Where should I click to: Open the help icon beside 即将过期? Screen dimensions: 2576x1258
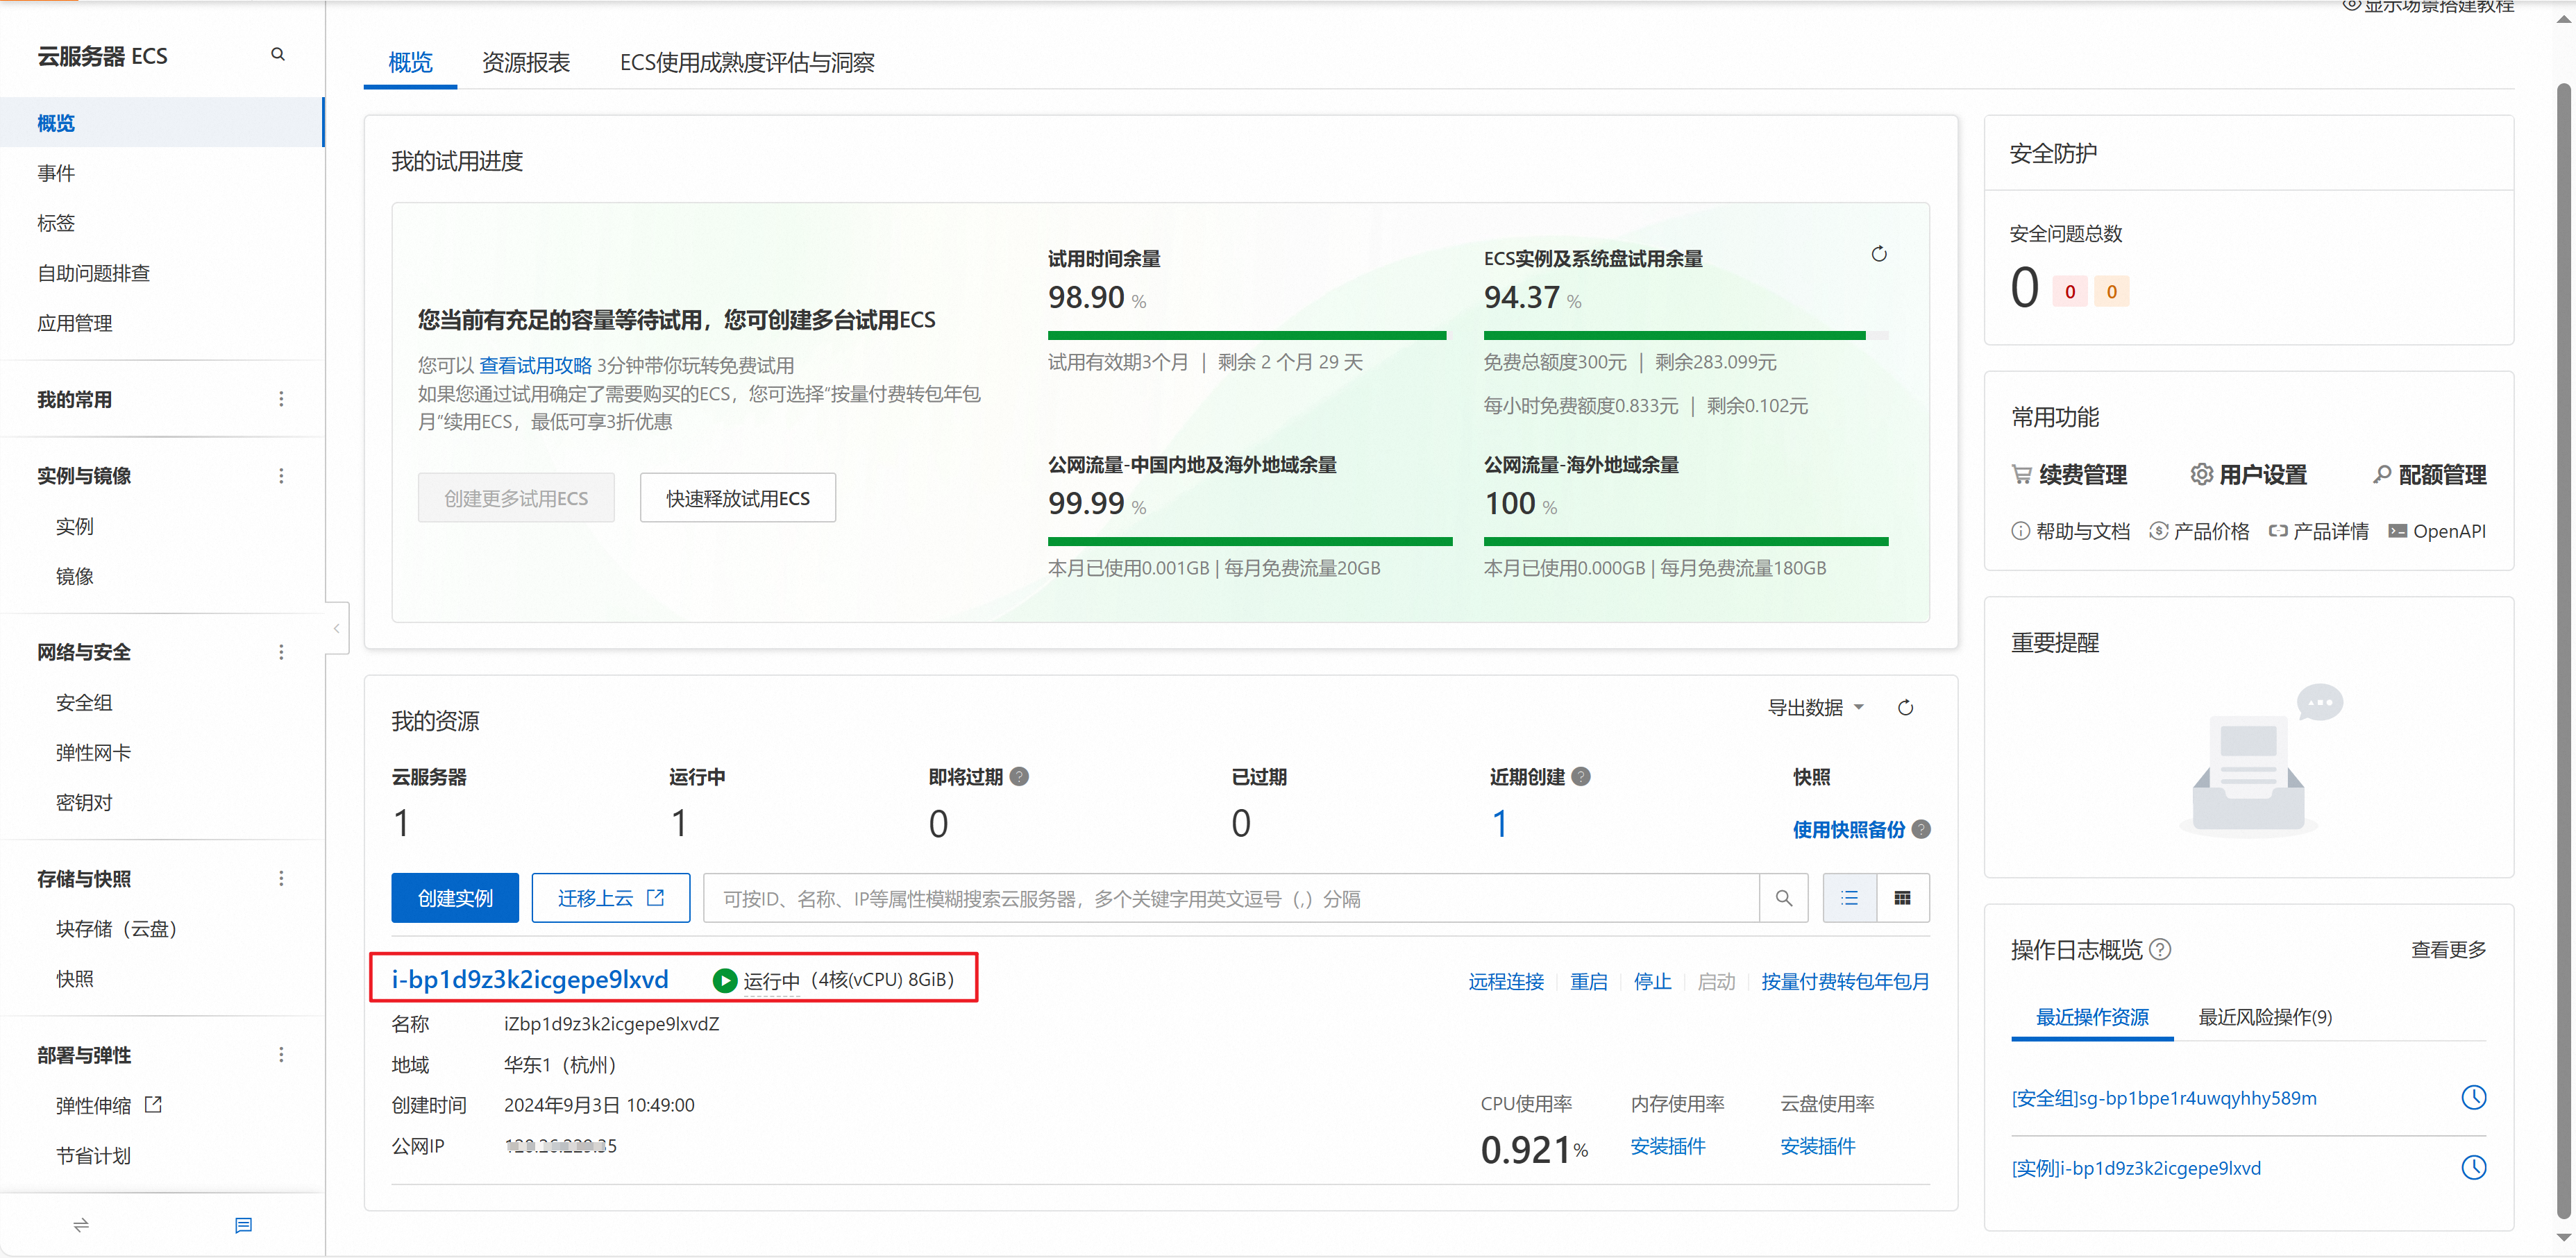point(1019,777)
